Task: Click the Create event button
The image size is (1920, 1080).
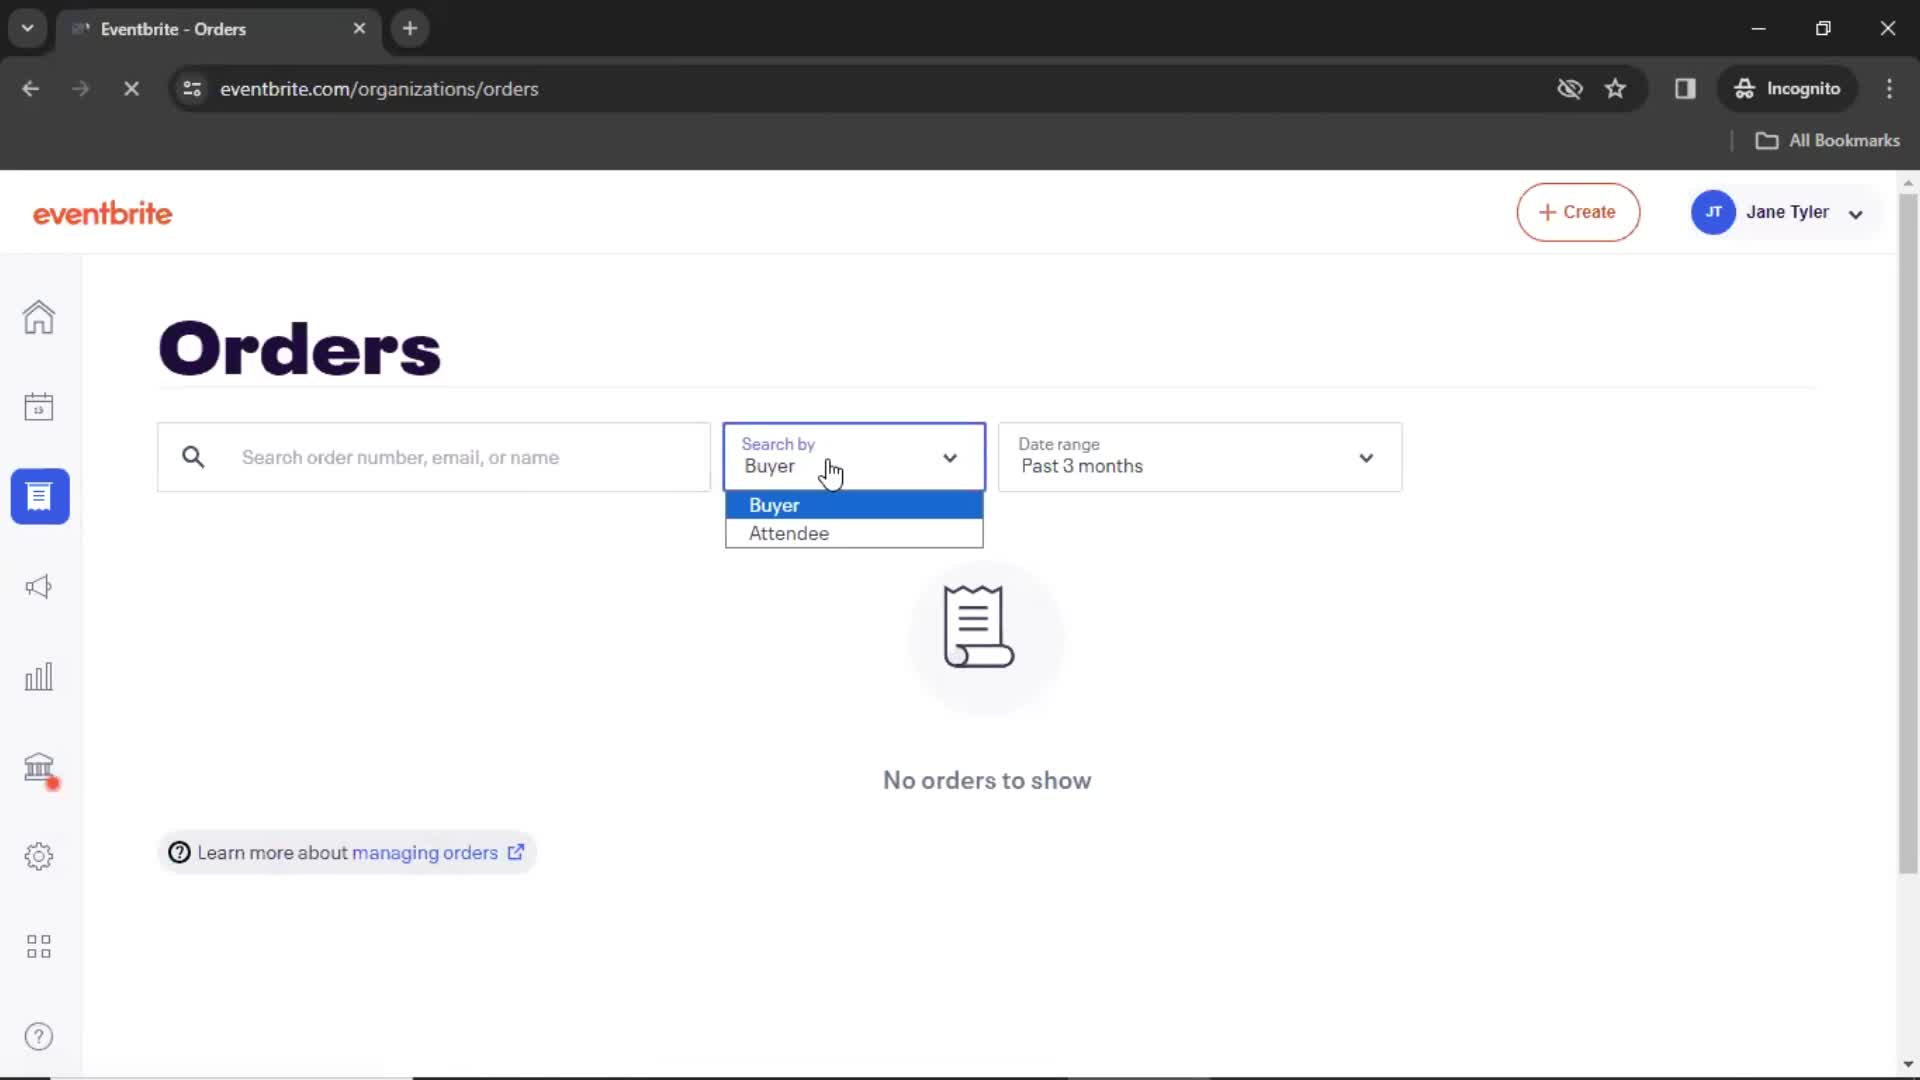Action: pos(1578,212)
